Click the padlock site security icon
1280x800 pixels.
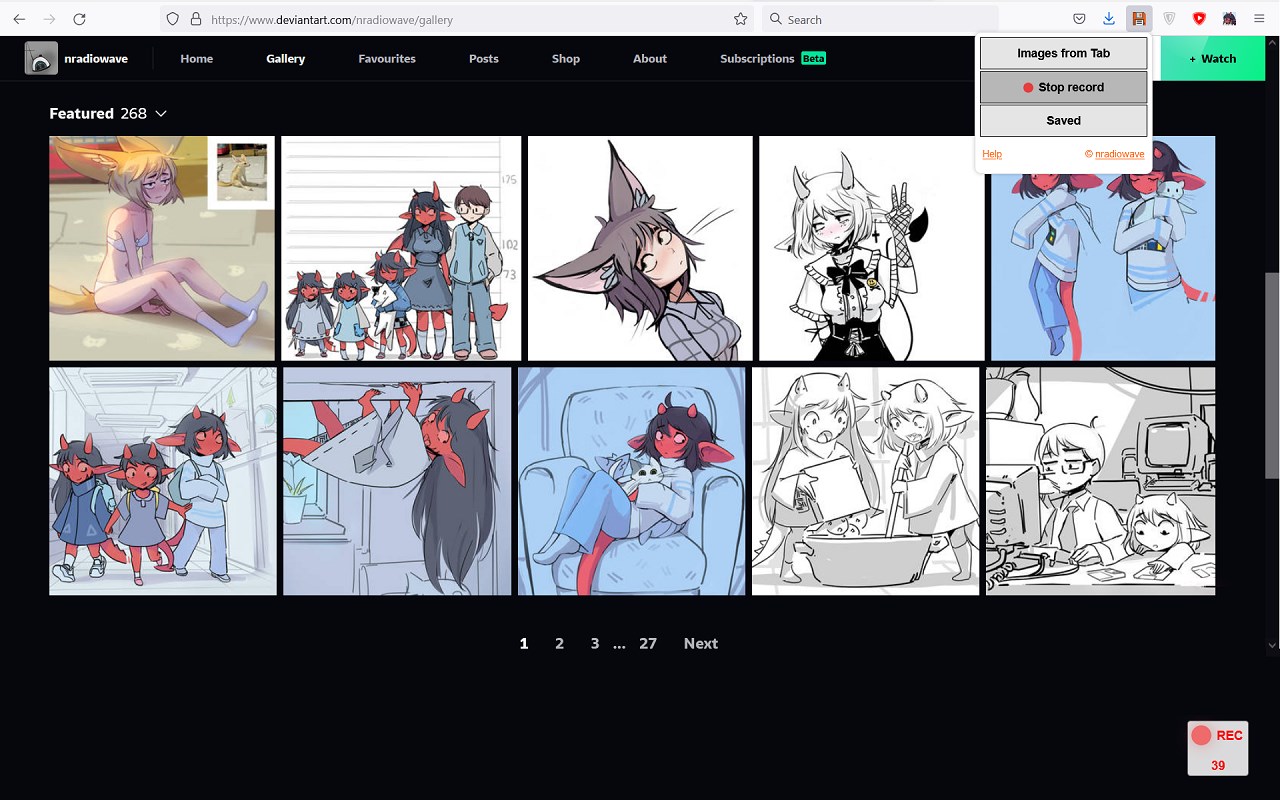(195, 19)
